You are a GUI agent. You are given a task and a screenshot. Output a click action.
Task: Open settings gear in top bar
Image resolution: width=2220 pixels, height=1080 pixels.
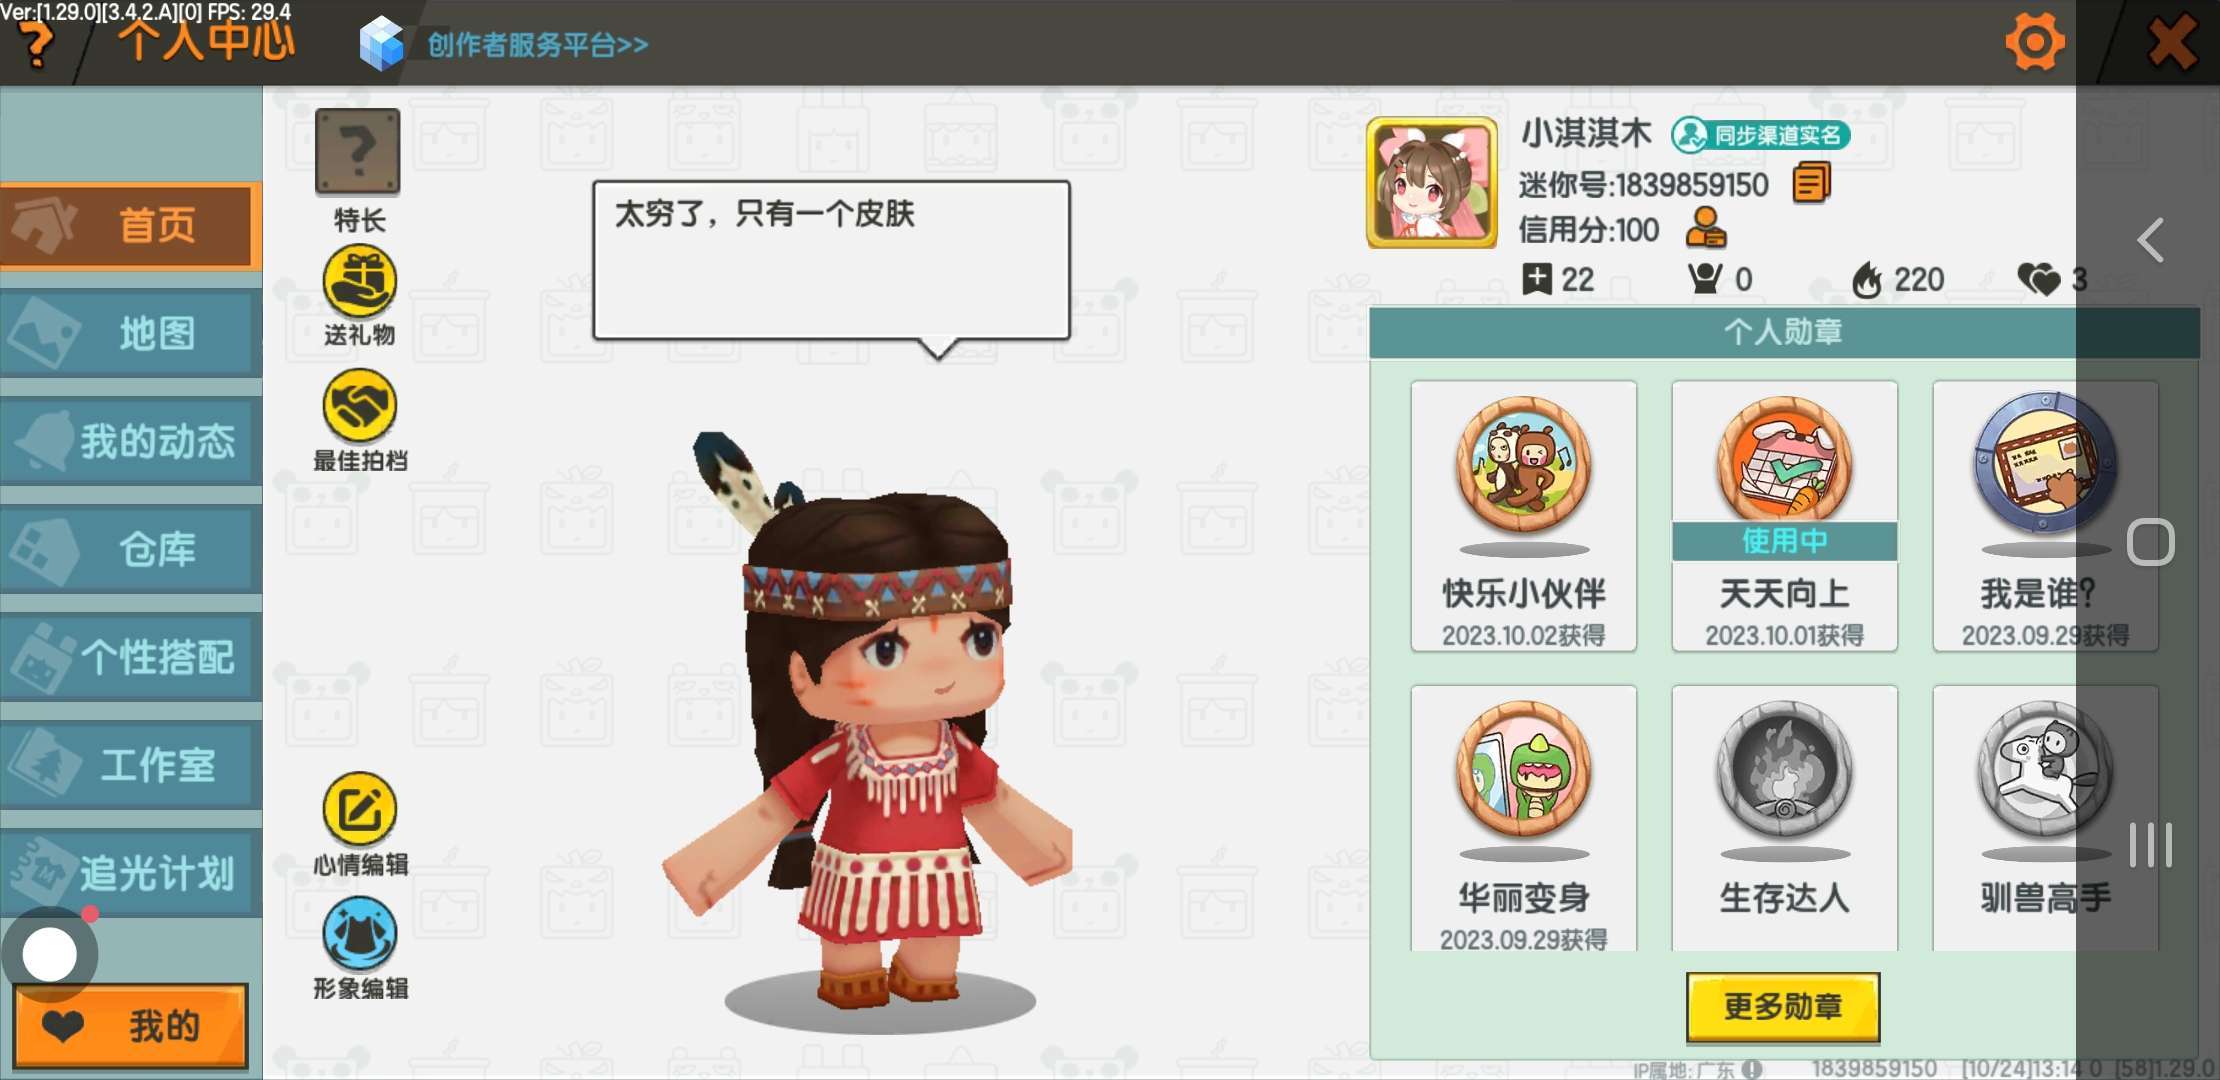click(x=2034, y=43)
